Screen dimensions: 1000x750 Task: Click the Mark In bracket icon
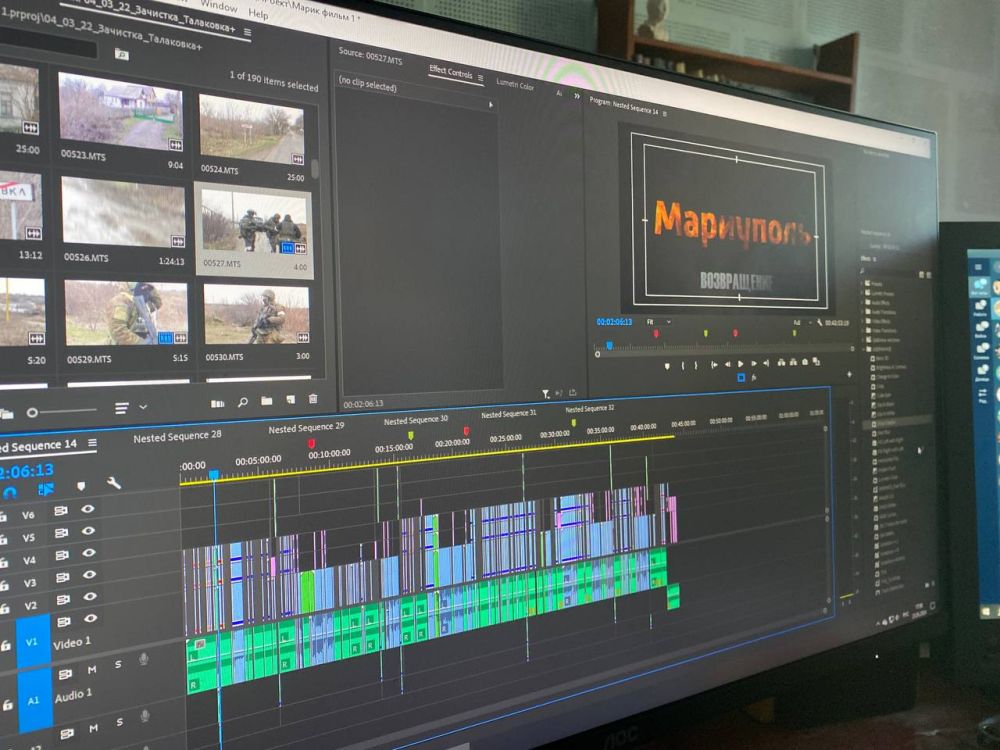click(x=684, y=365)
